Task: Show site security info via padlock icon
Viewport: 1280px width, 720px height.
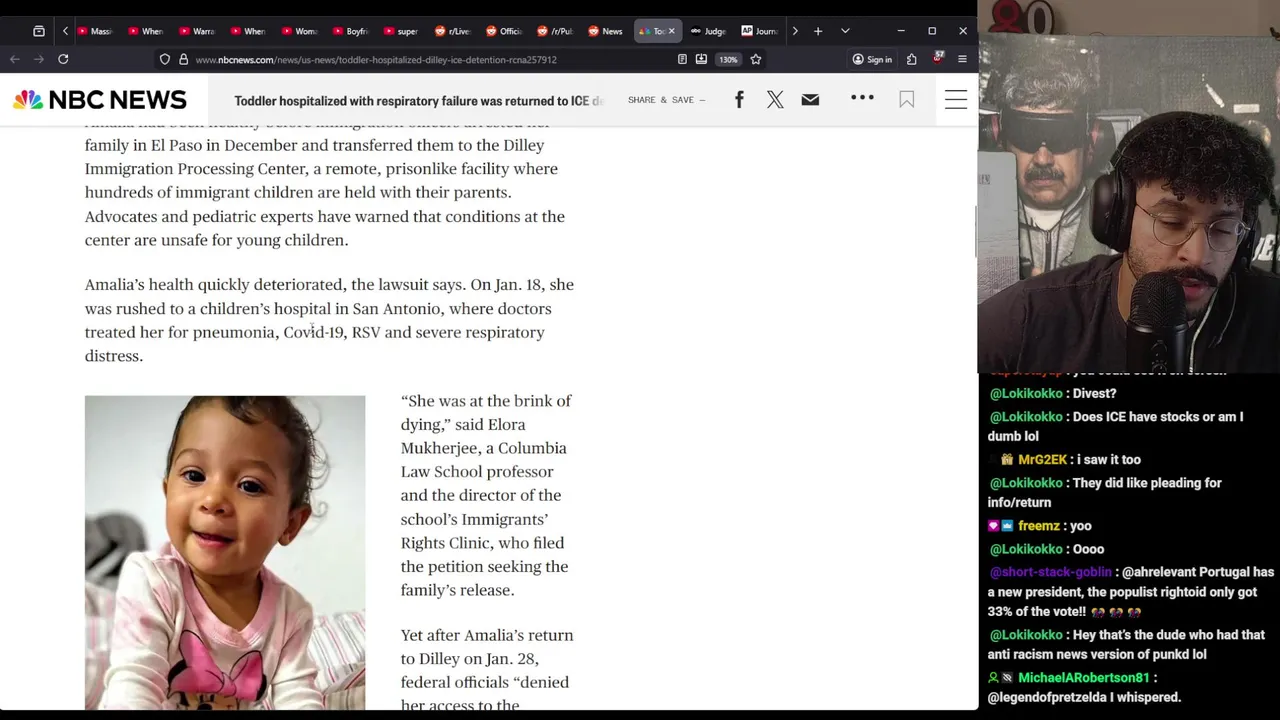Action: [183, 59]
